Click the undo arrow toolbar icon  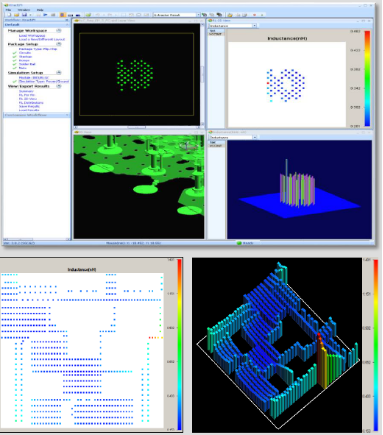(x=98, y=15)
